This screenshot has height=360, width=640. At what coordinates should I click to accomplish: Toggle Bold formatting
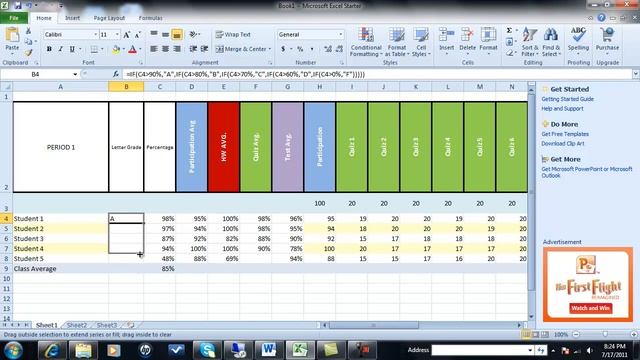coord(49,49)
